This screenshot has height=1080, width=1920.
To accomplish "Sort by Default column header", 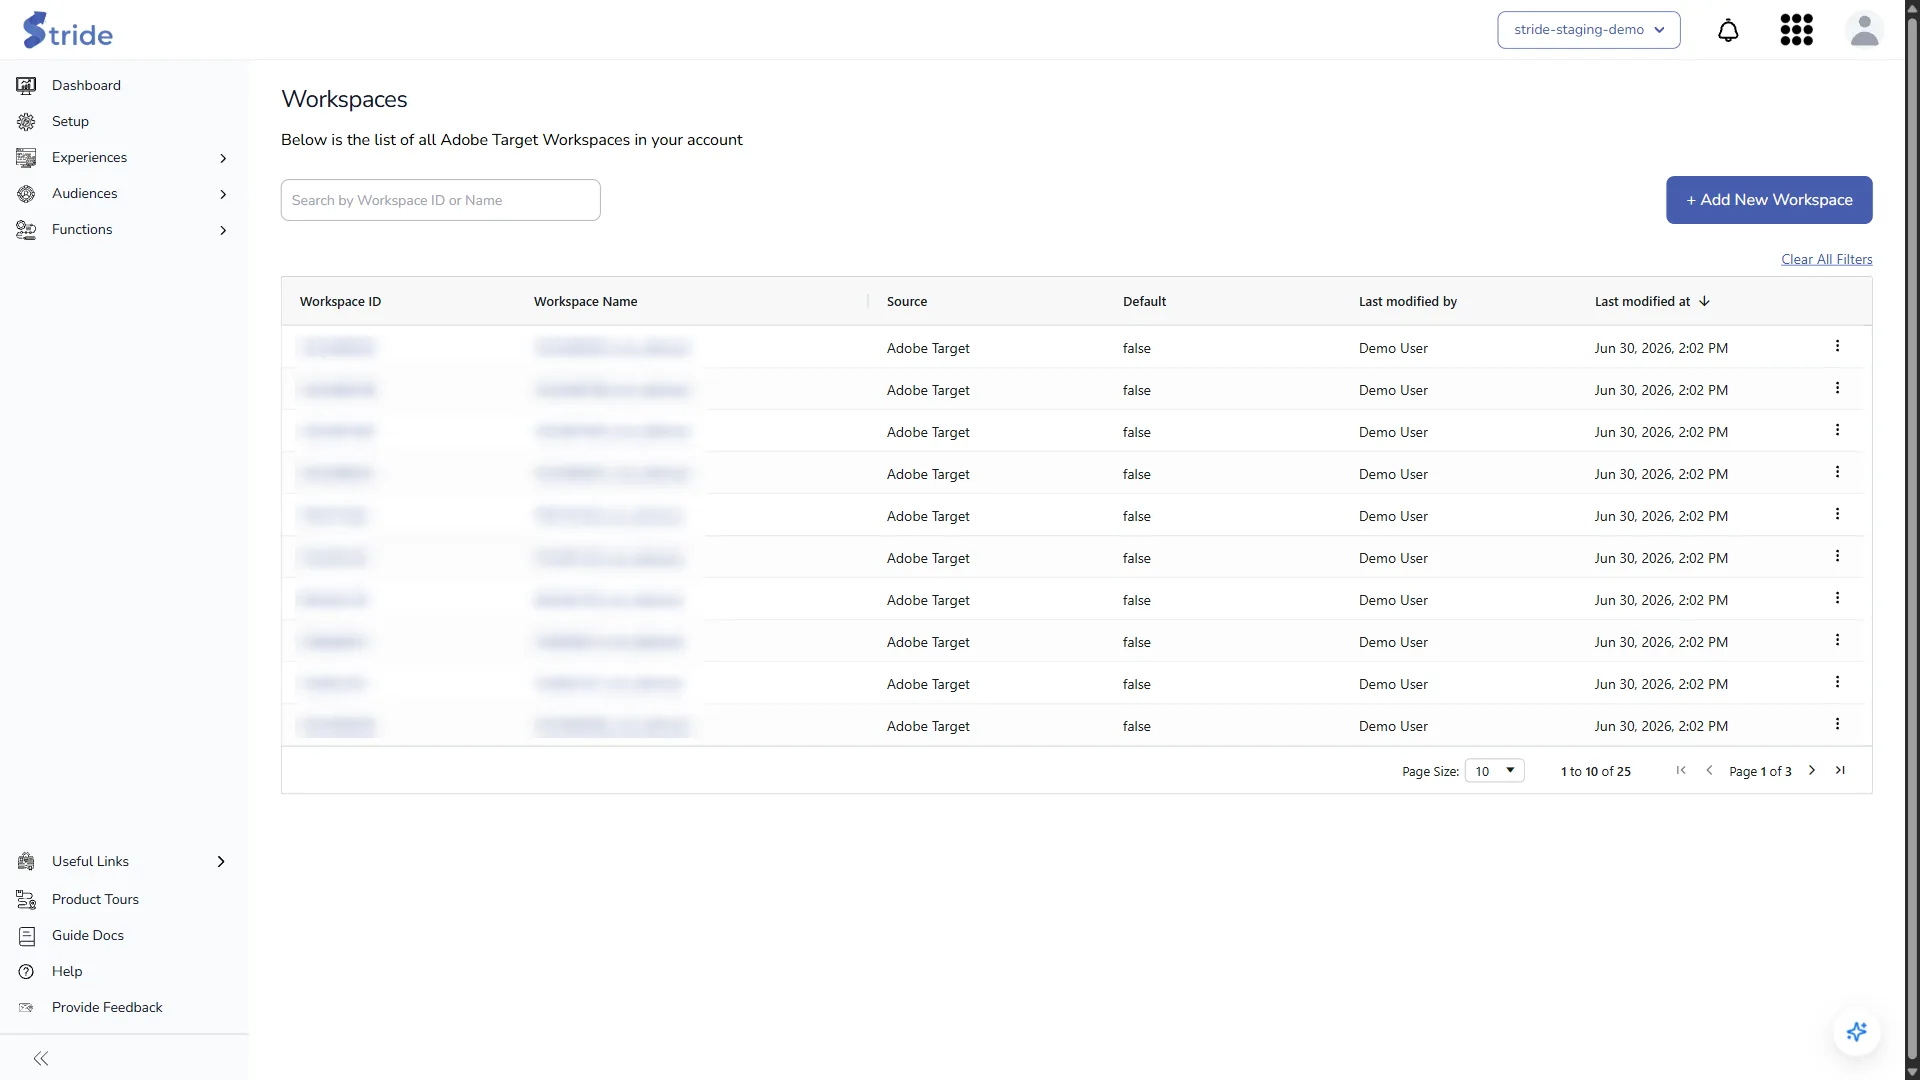I will pyautogui.click(x=1144, y=301).
